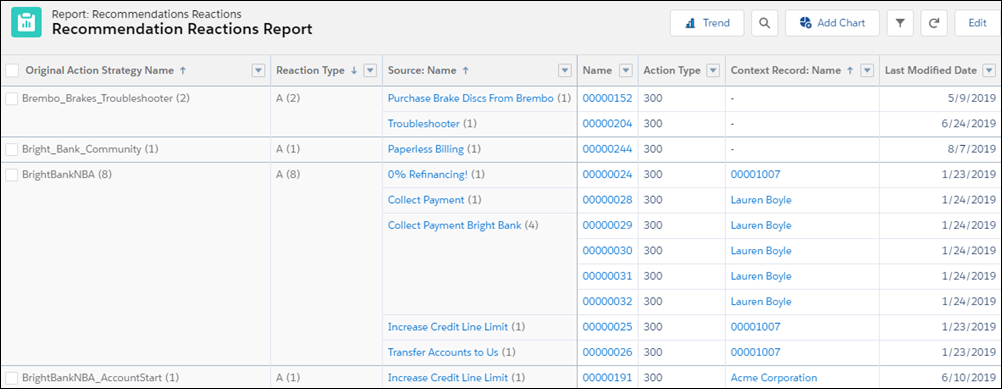Open the Source: Name column dropdown
Screen dimensions: 1002x389
pyautogui.click(x=565, y=71)
